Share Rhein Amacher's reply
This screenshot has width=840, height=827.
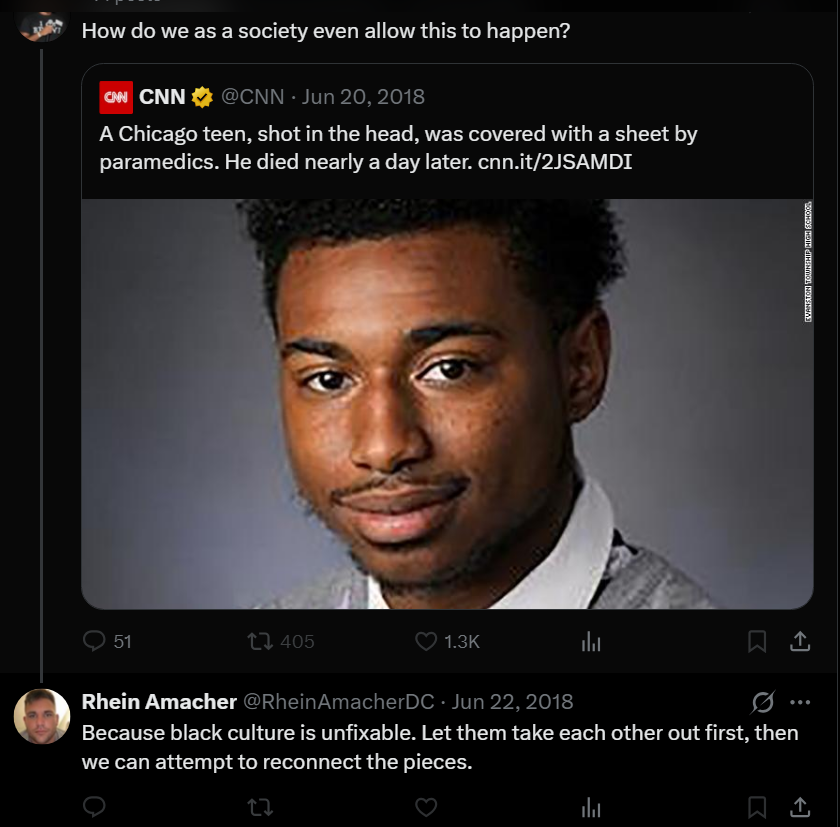(x=800, y=807)
